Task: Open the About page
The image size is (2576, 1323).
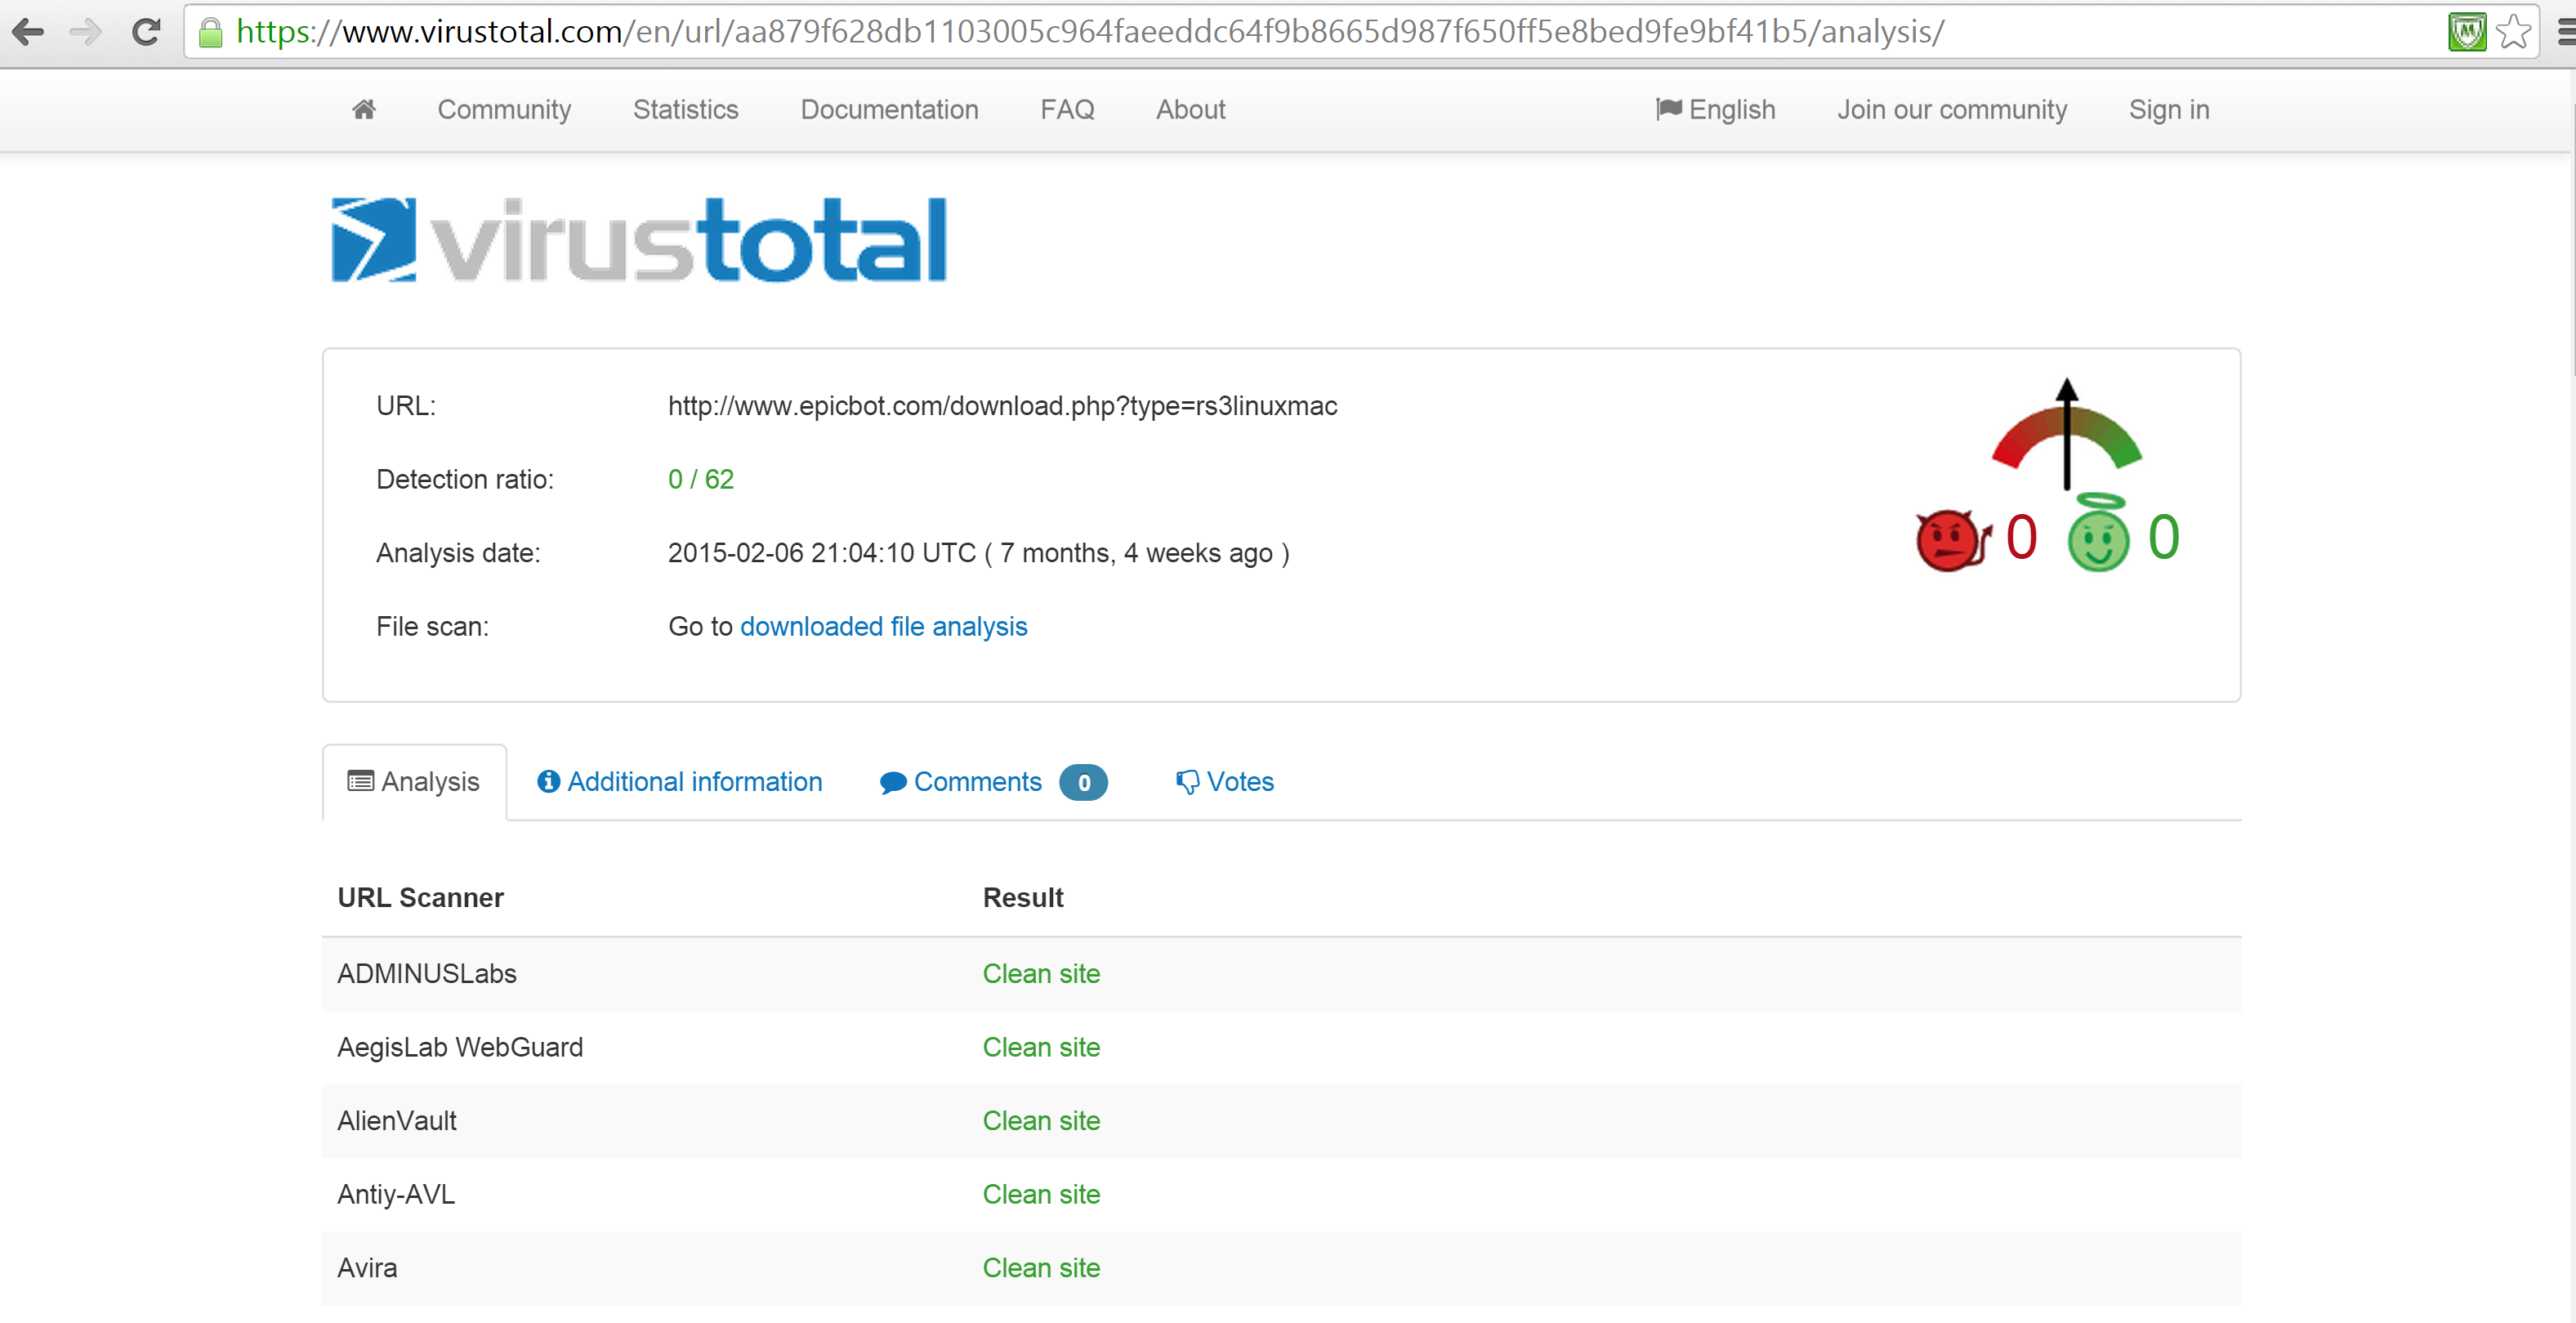Action: tap(1190, 109)
